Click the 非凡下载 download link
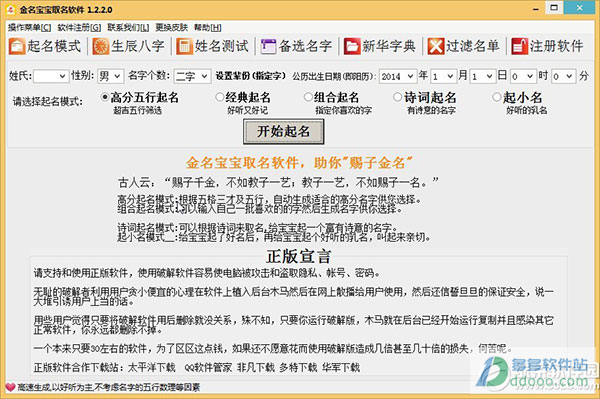 tap(256, 368)
